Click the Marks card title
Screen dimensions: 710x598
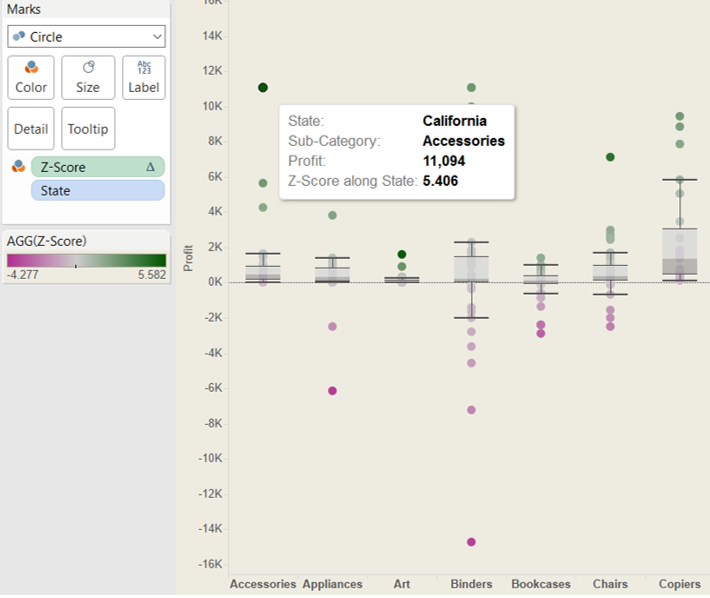pyautogui.click(x=24, y=9)
